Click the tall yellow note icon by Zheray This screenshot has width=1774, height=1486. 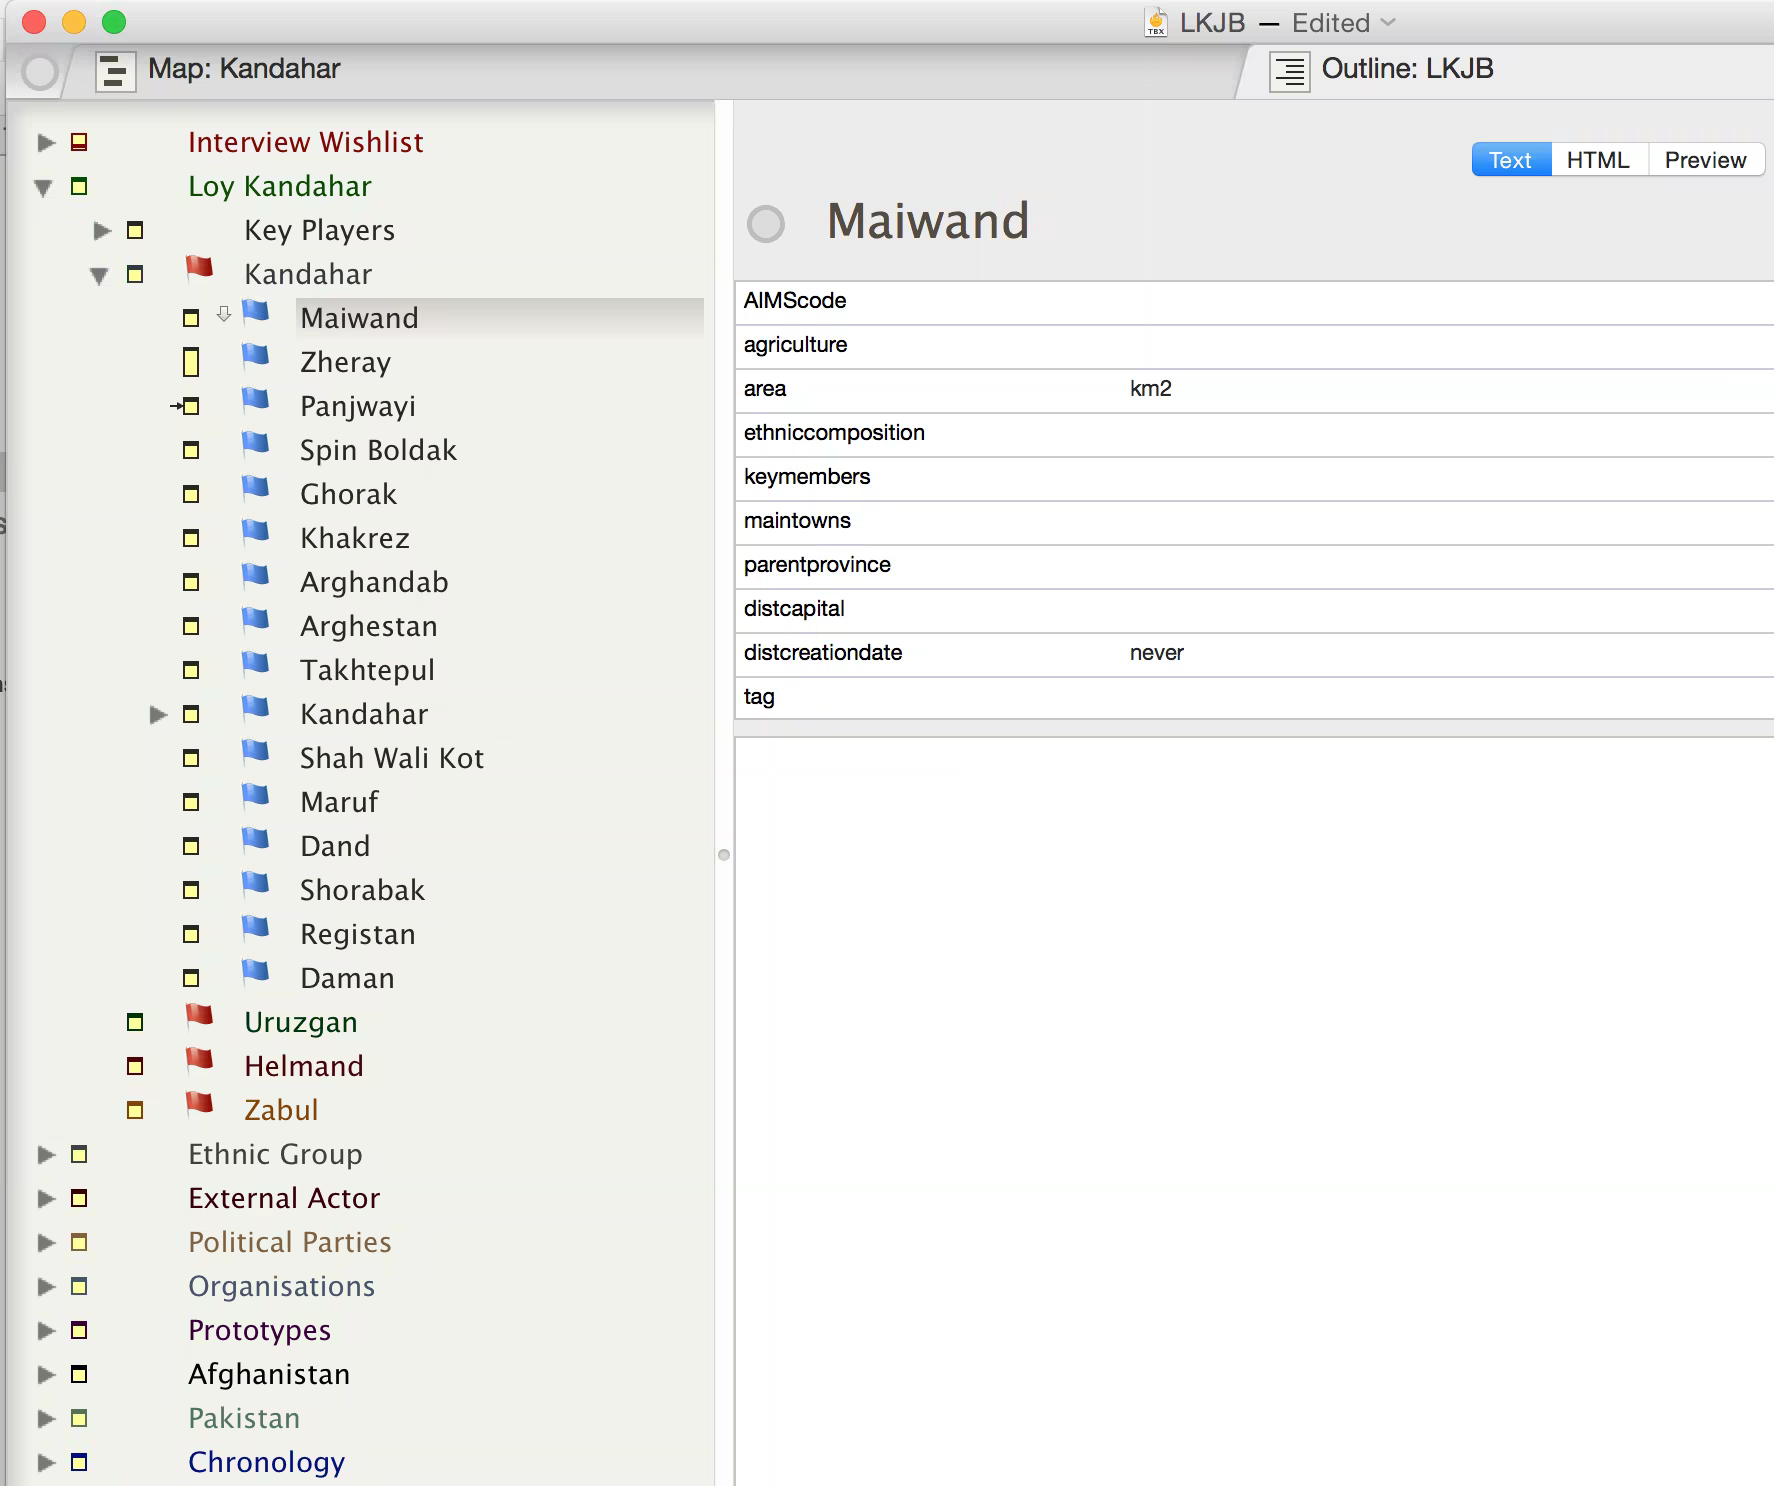[x=191, y=362]
